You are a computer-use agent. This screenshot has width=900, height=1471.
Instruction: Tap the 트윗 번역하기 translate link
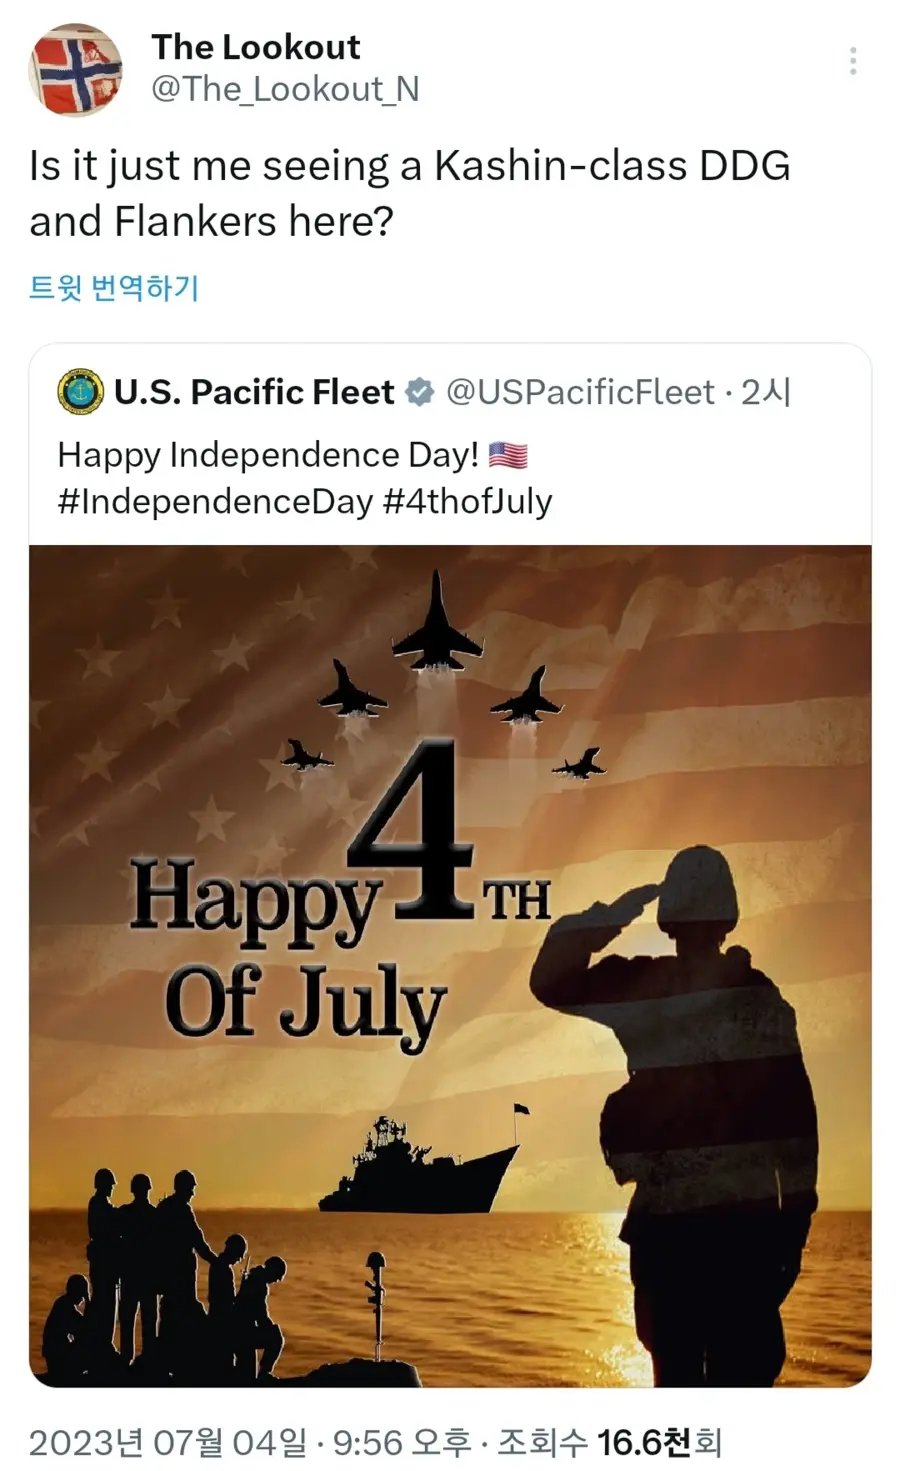(114, 288)
